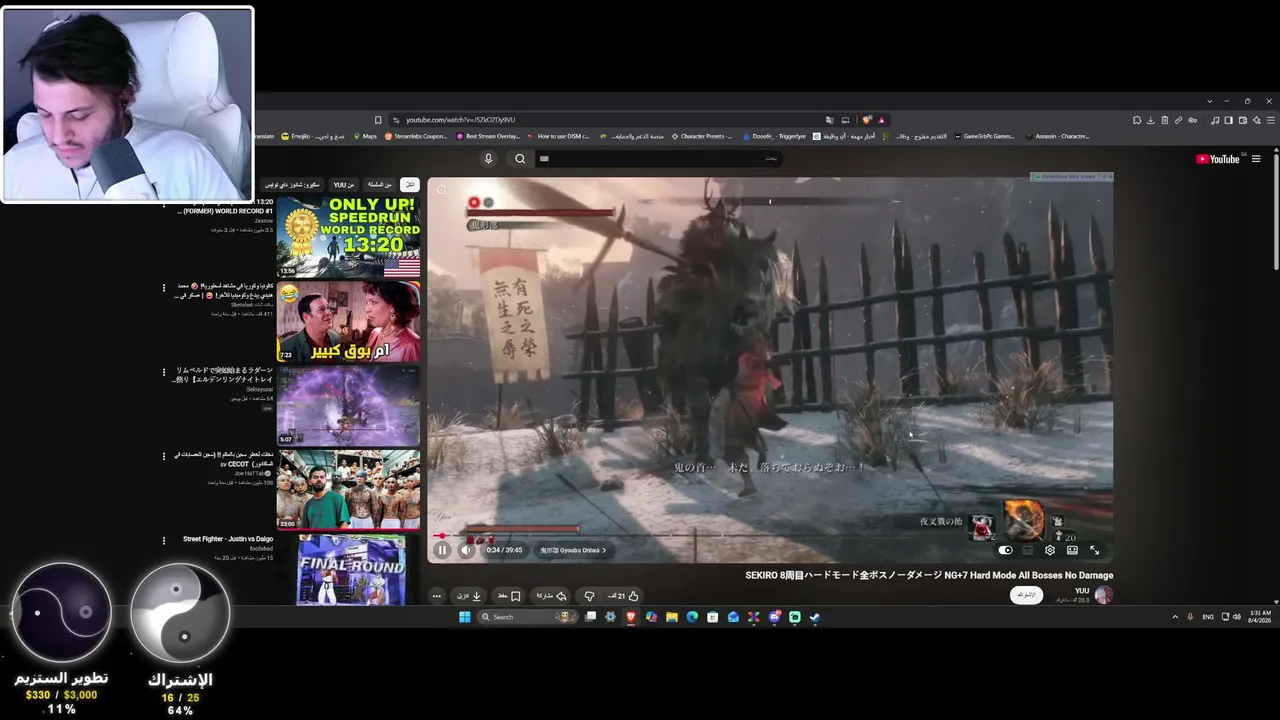Show hidden system tray icons

point(1175,617)
